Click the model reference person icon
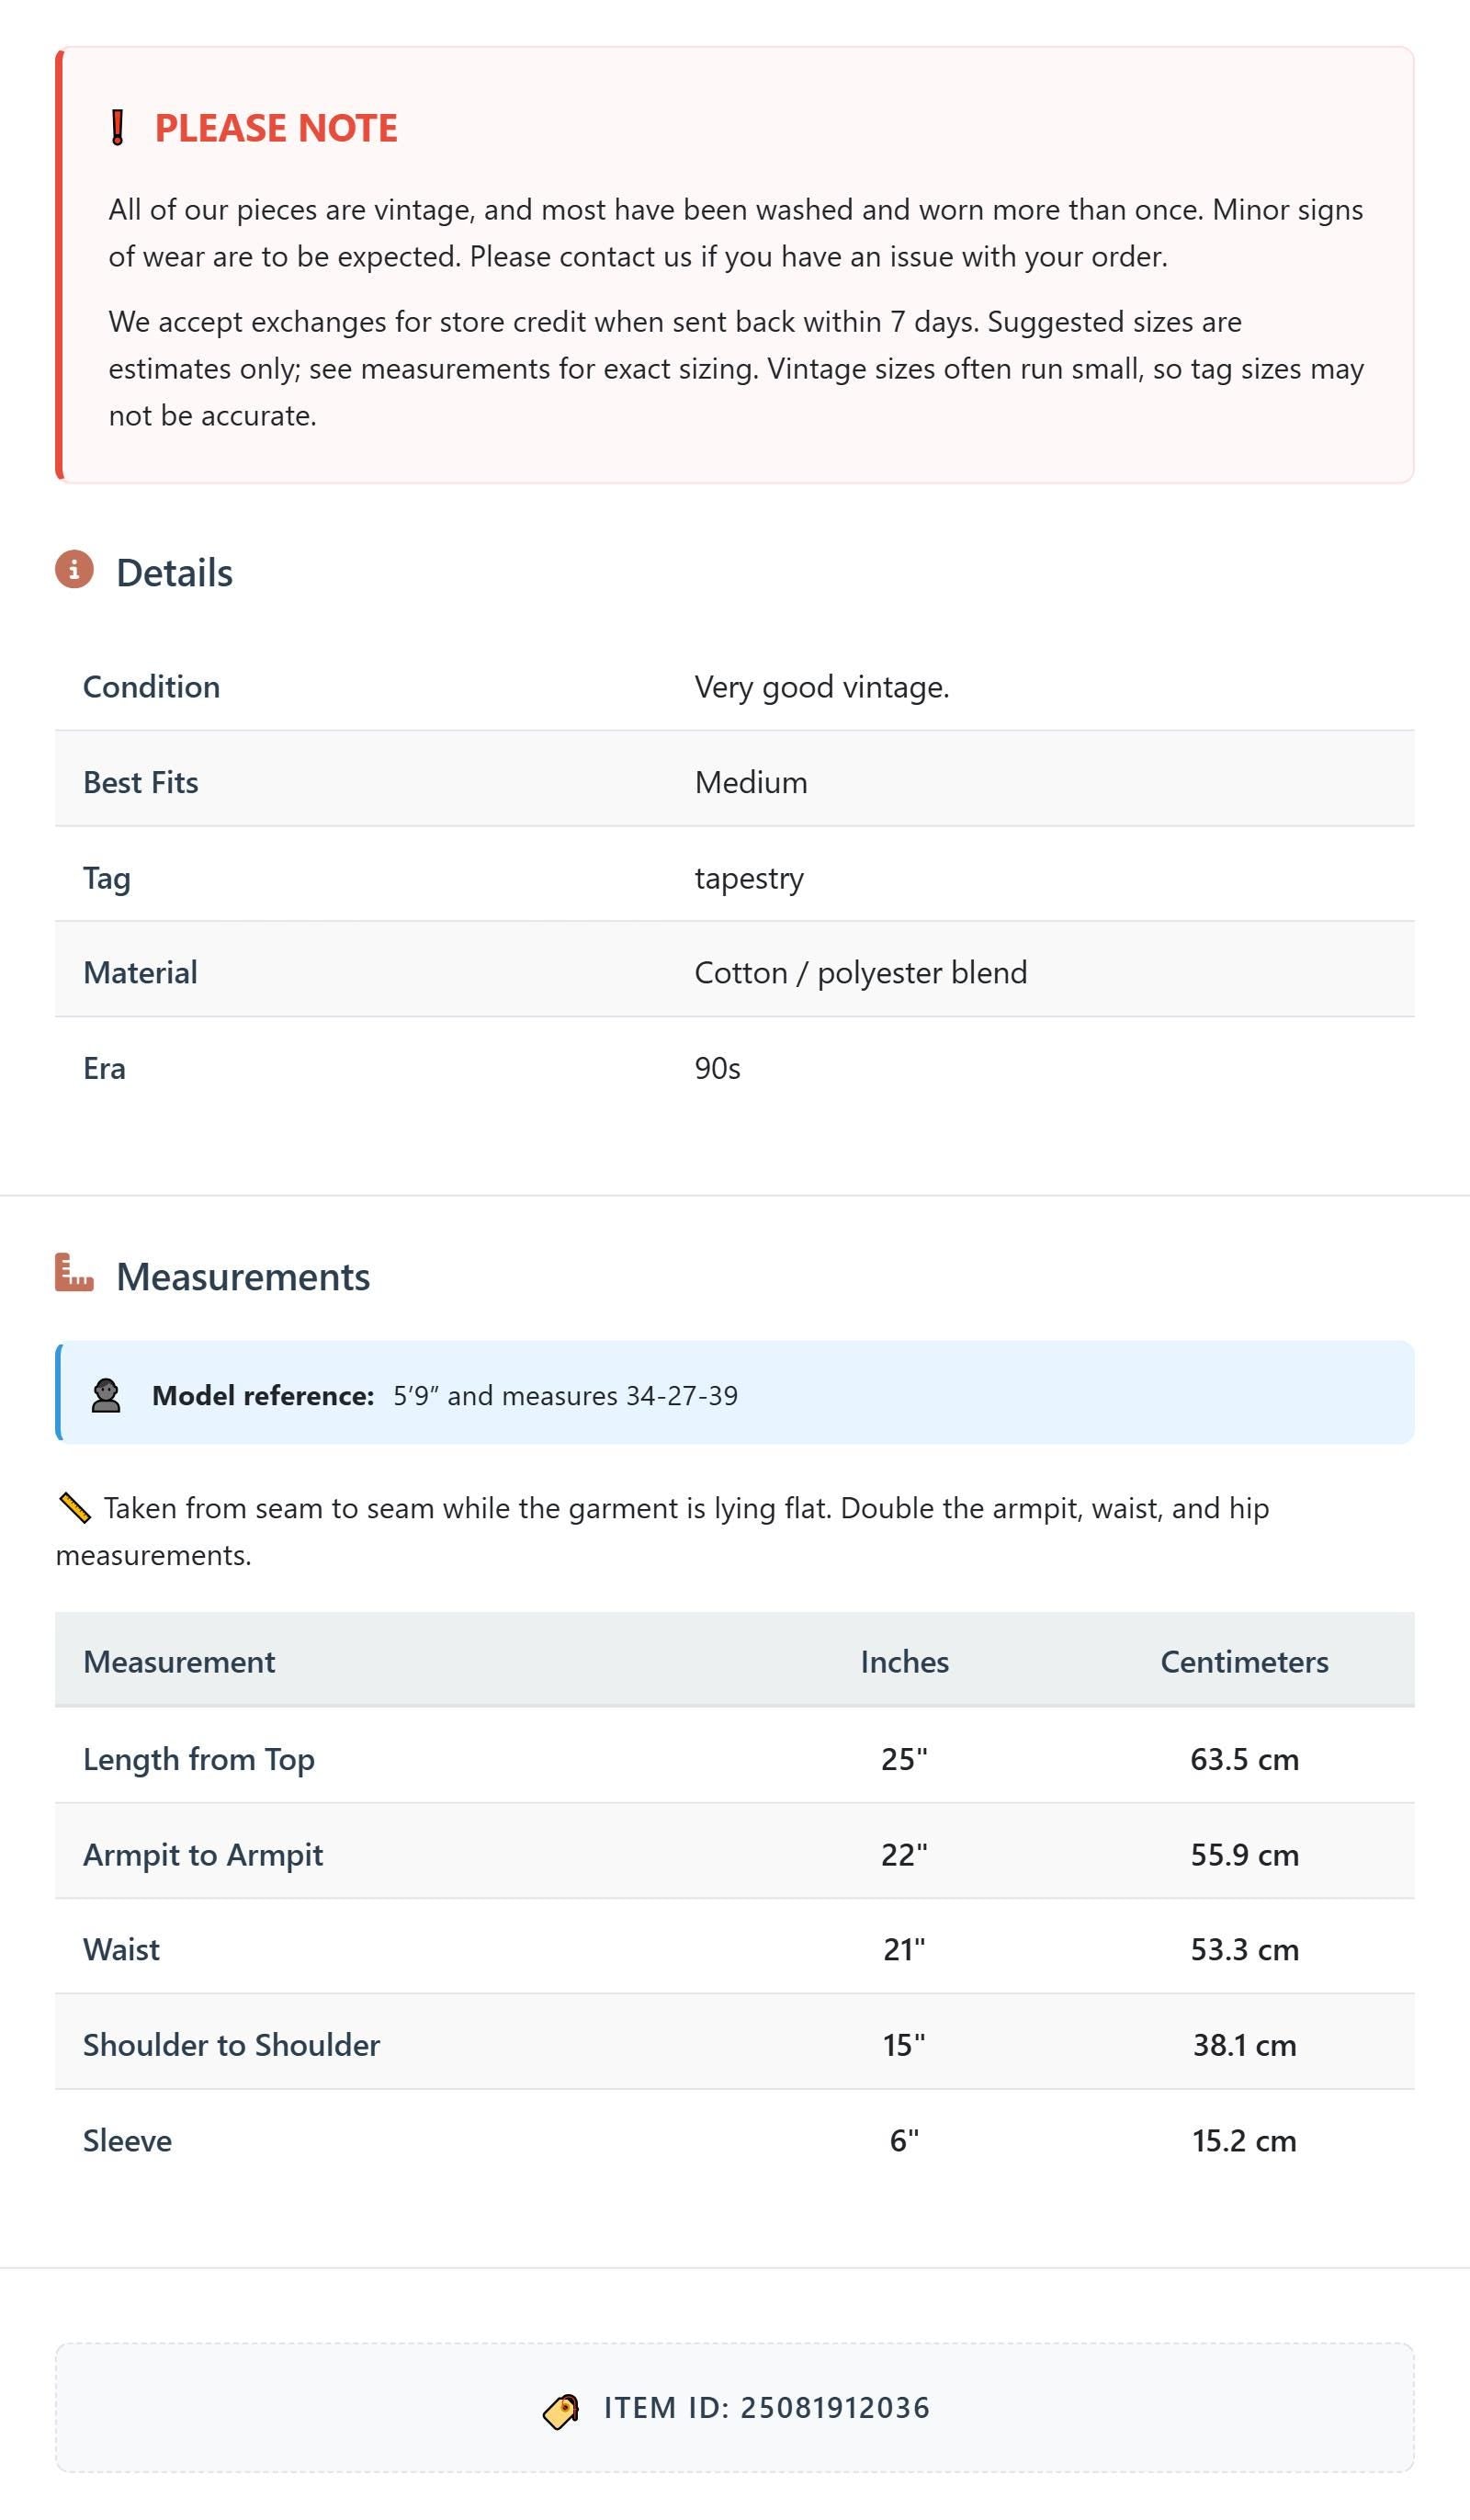1470x2520 pixels. [106, 1396]
